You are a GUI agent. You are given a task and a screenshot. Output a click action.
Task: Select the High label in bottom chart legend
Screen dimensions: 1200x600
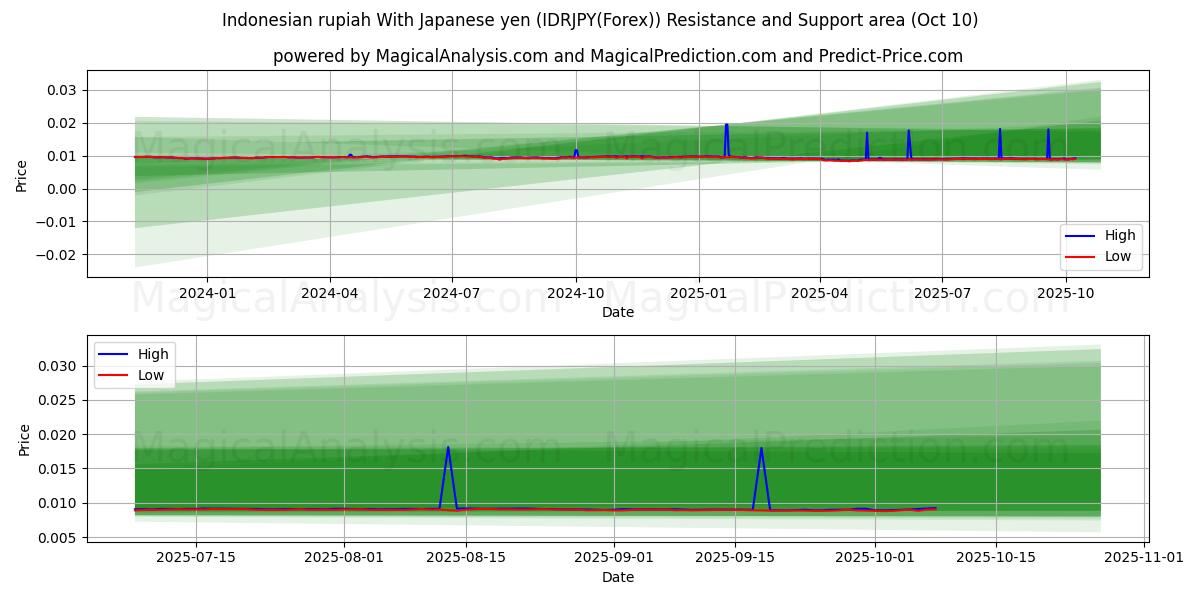click(x=153, y=353)
